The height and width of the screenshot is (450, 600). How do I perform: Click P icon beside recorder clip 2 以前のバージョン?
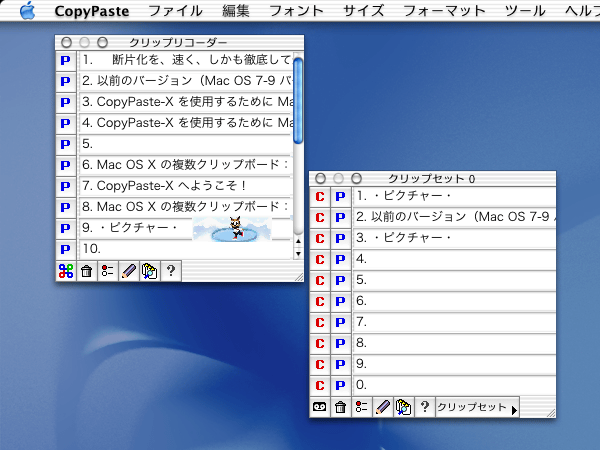(x=66, y=81)
